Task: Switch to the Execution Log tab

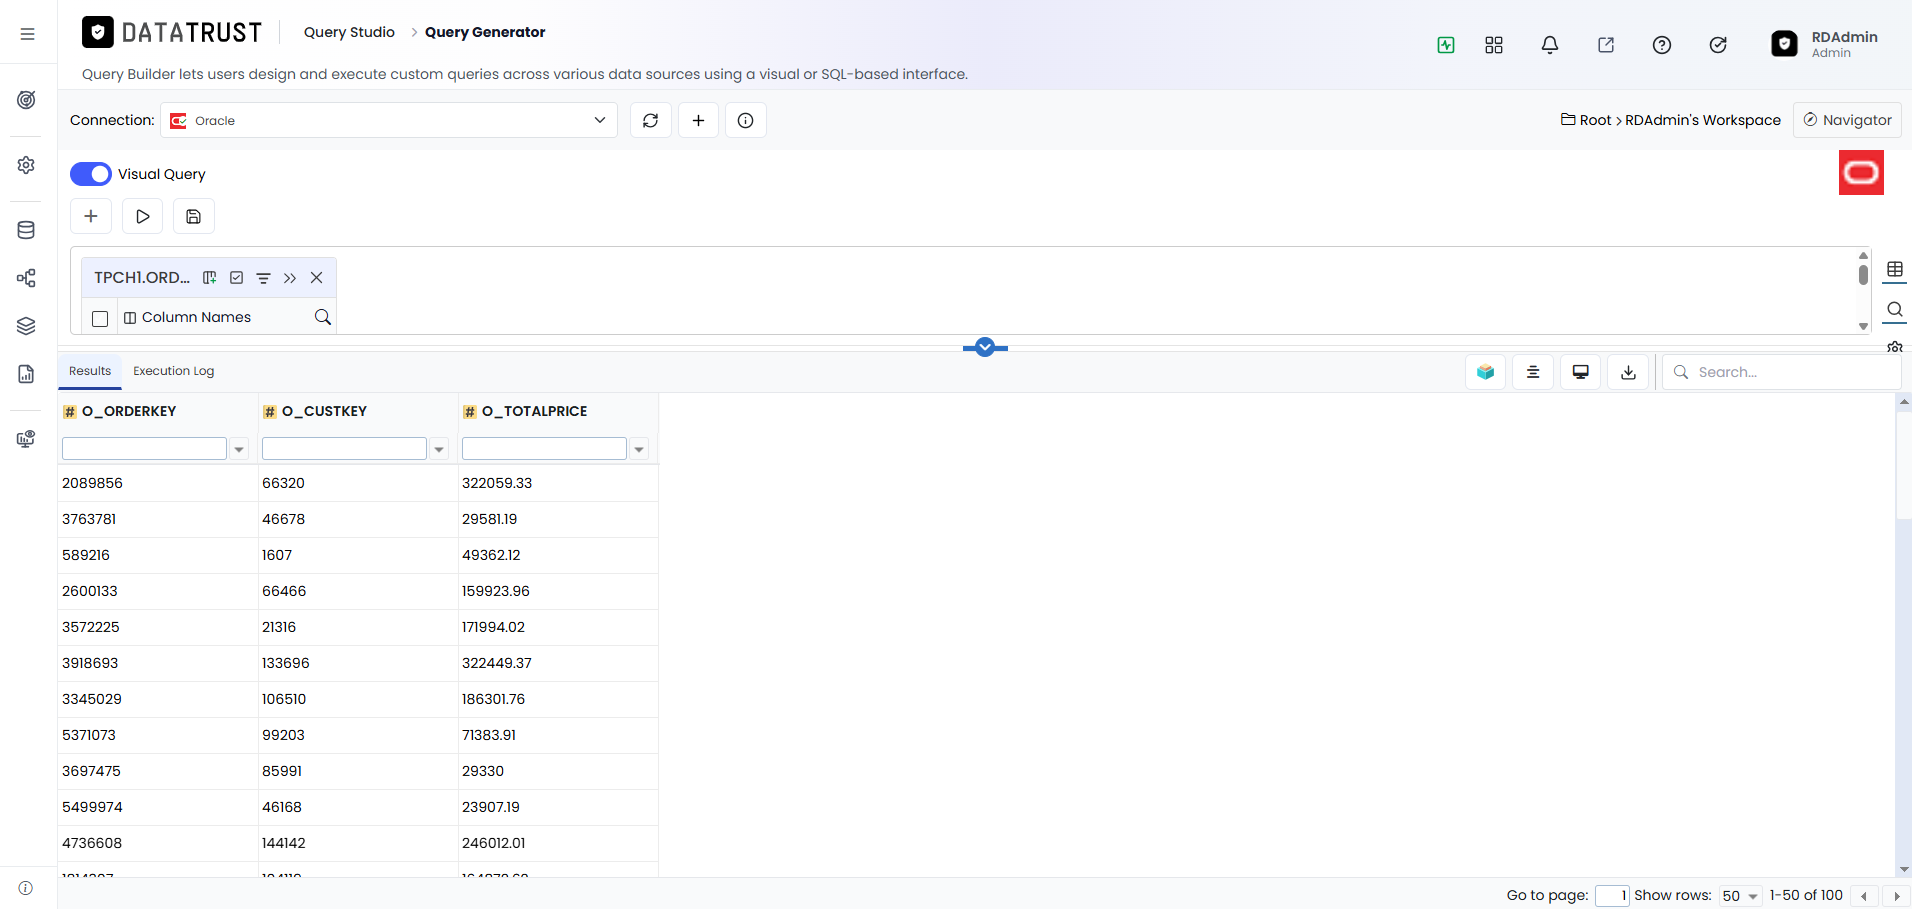Action: point(174,371)
